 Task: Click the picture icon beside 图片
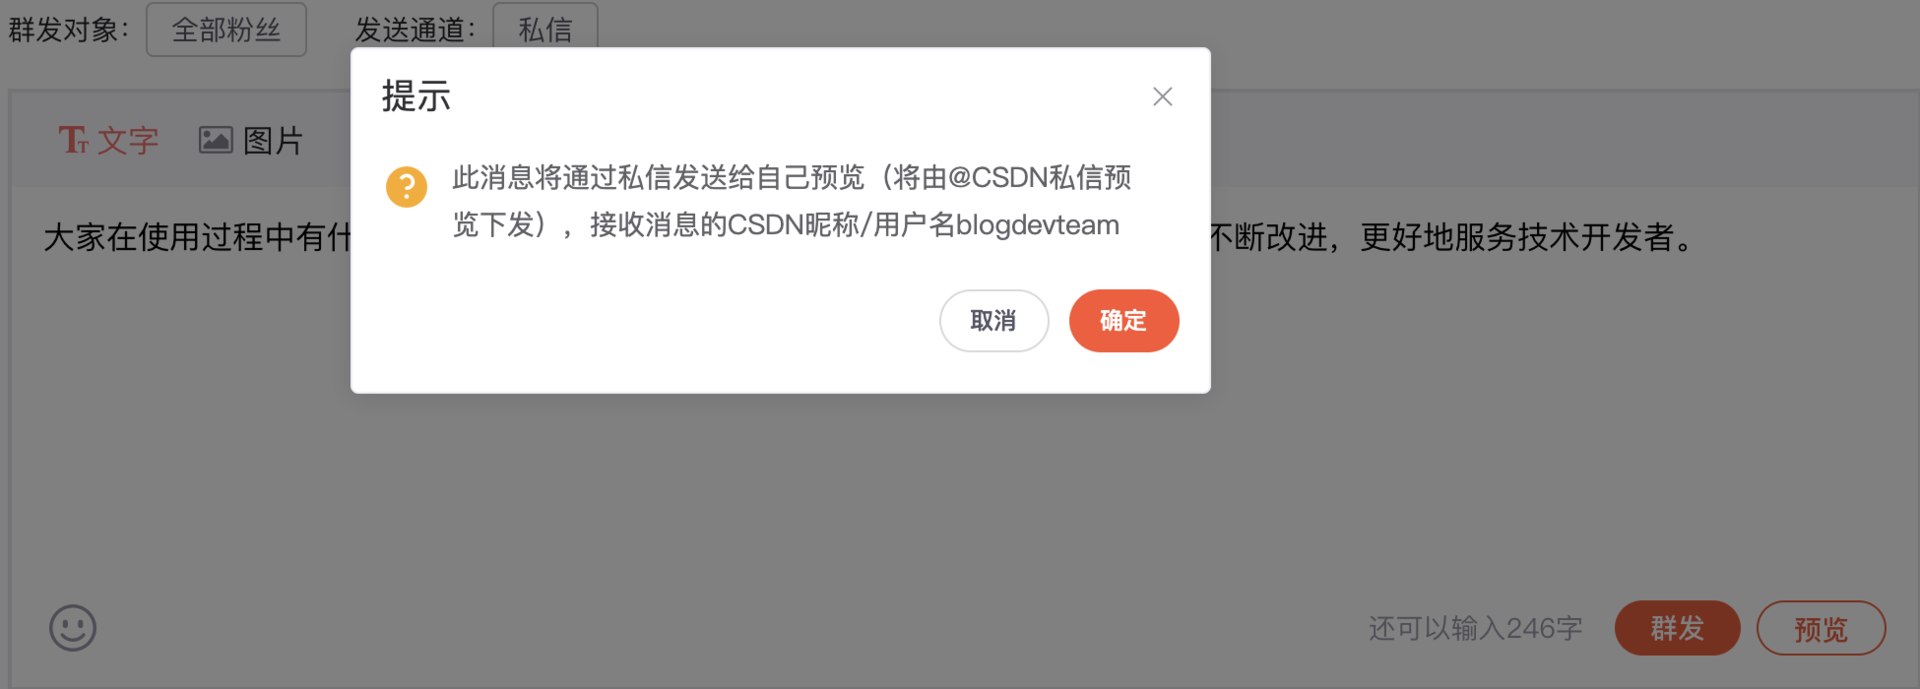(x=215, y=140)
